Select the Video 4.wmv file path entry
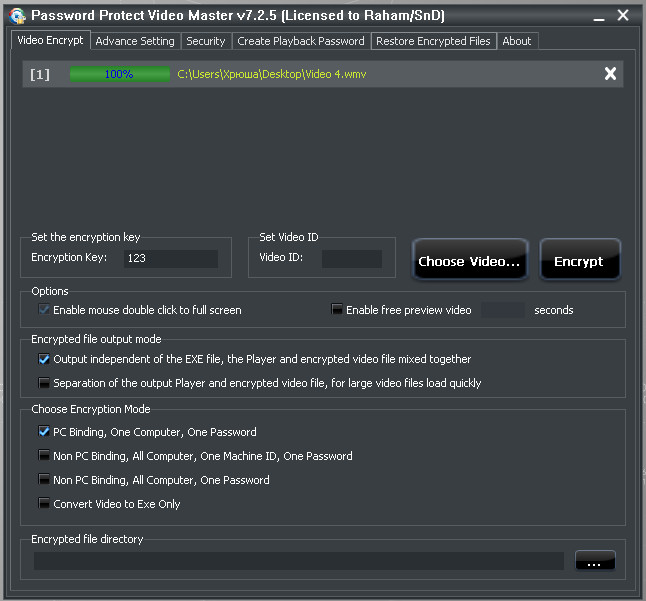This screenshot has height=601, width=646. [272, 74]
